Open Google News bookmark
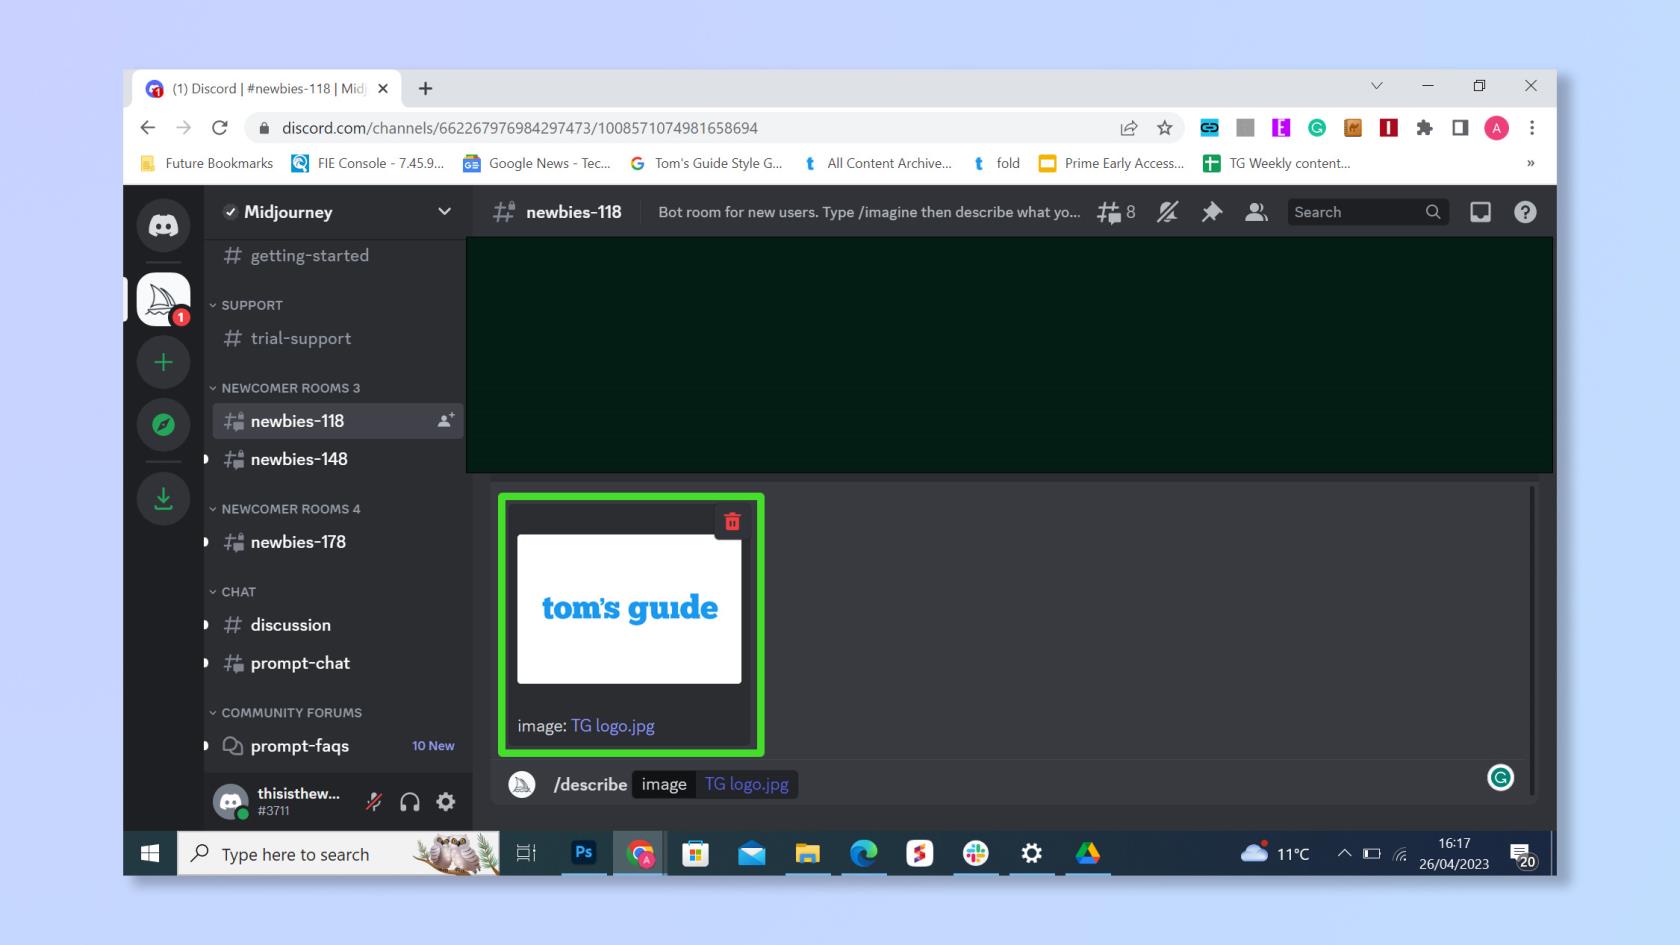The height and width of the screenshot is (945, 1680). pyautogui.click(x=536, y=163)
